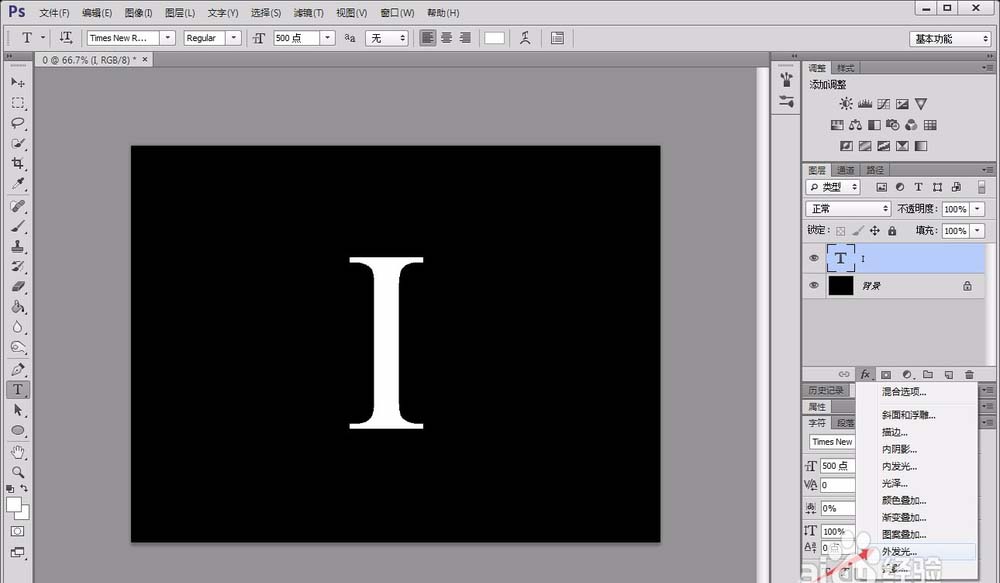
Task: Open the font family dropdown
Action: 168,38
